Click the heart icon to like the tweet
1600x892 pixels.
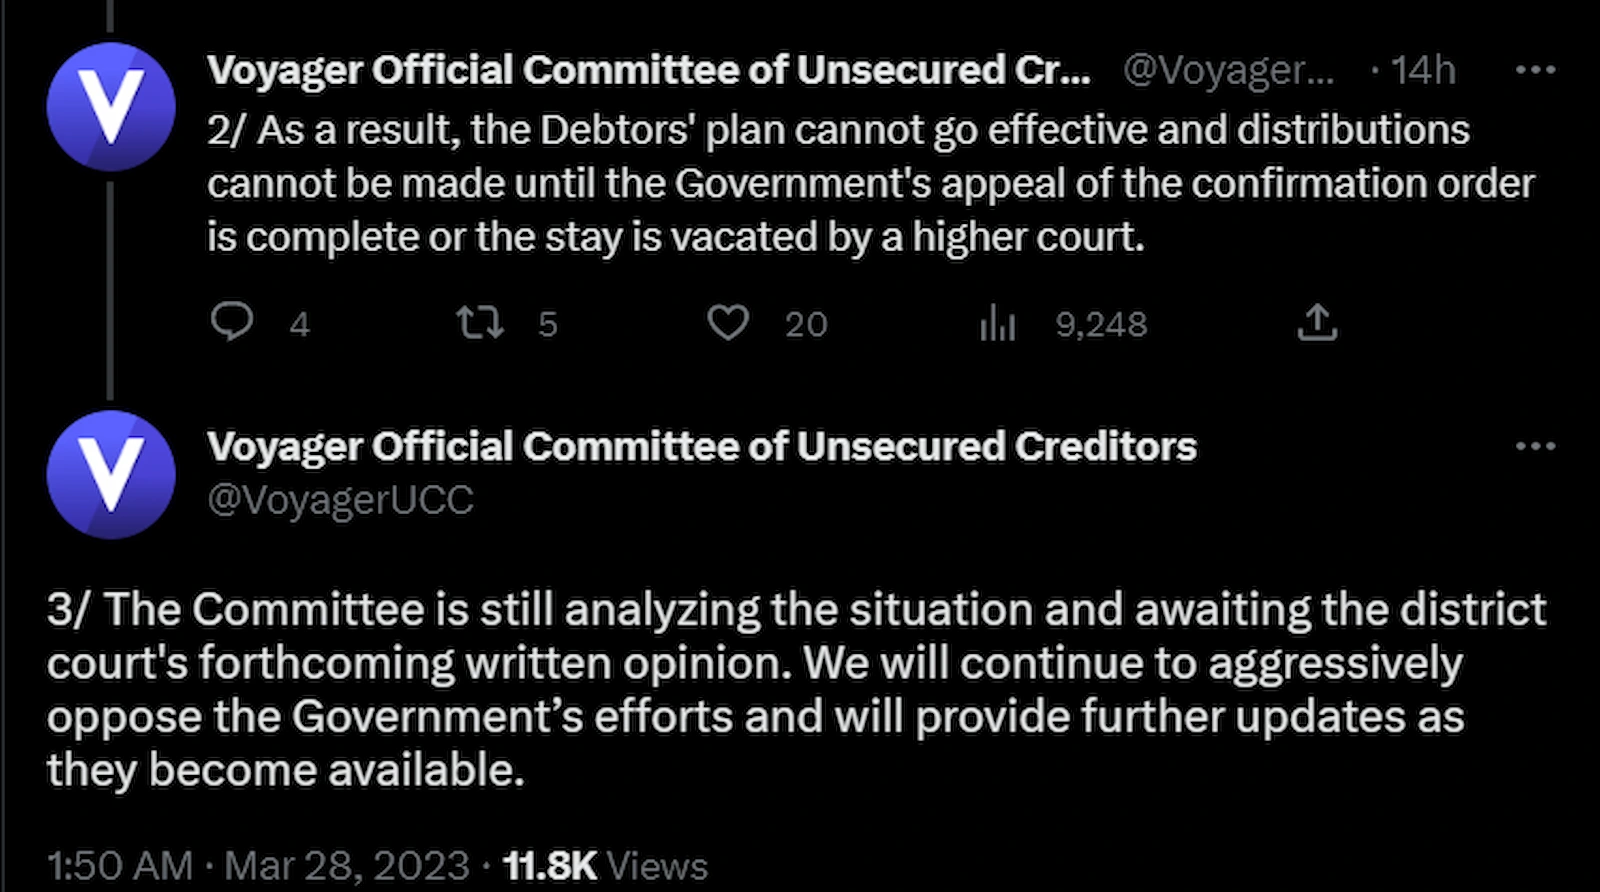(x=729, y=322)
